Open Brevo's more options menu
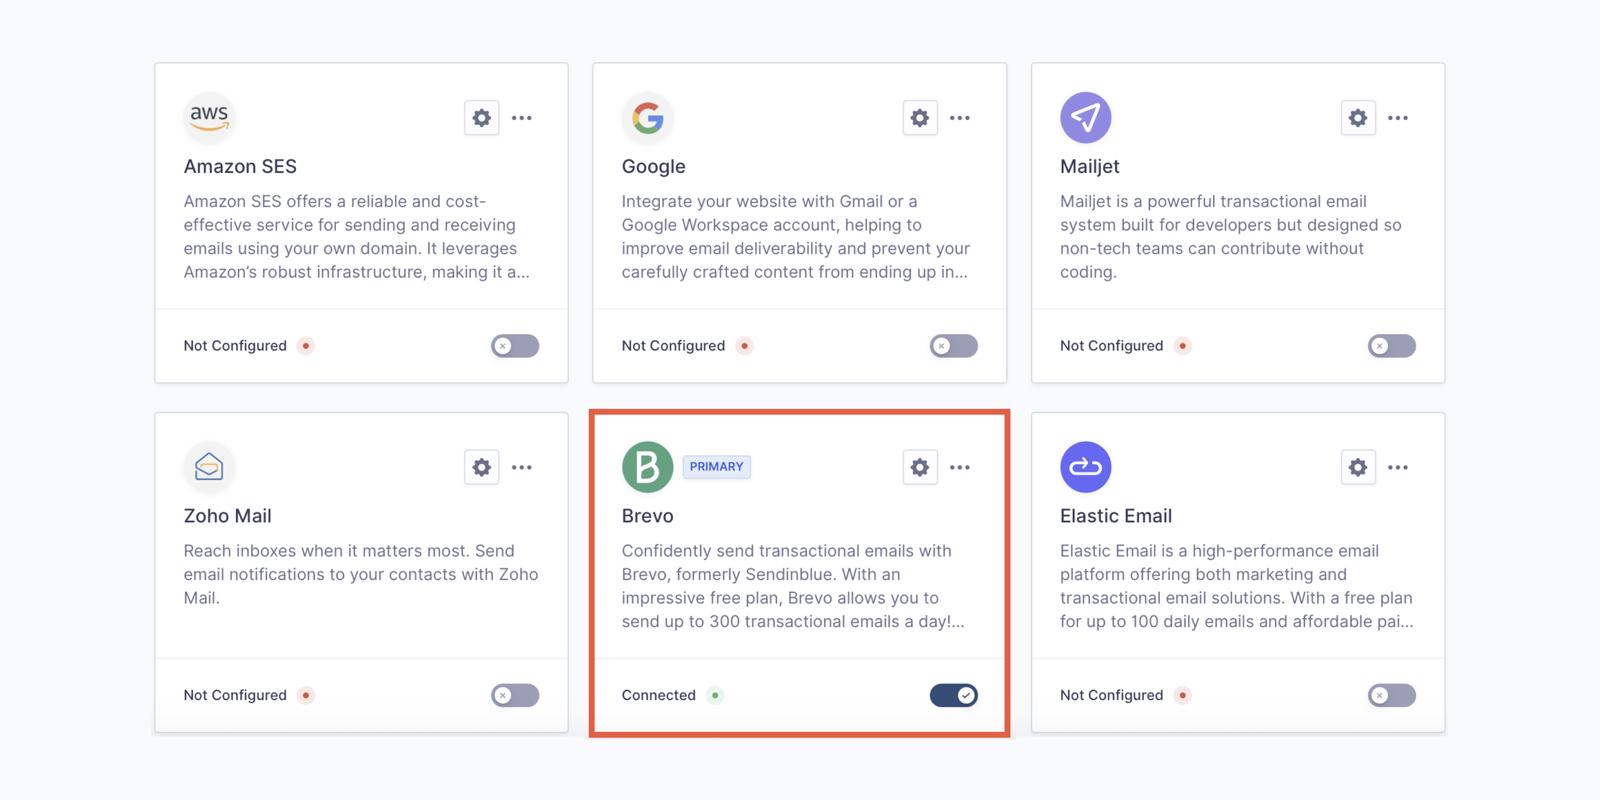The width and height of the screenshot is (1600, 800). click(960, 467)
